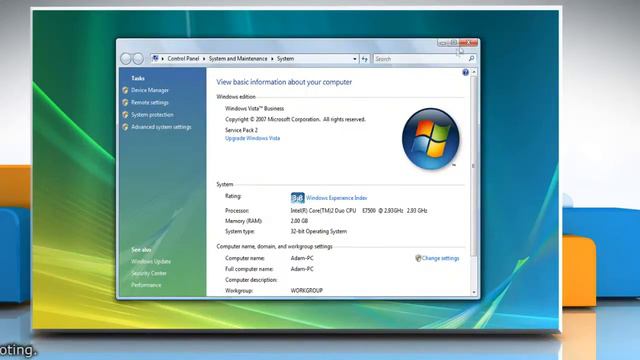The height and width of the screenshot is (360, 640).
Task: Click the copyright 2007 Microsoft Corporation text
Action: point(295,120)
